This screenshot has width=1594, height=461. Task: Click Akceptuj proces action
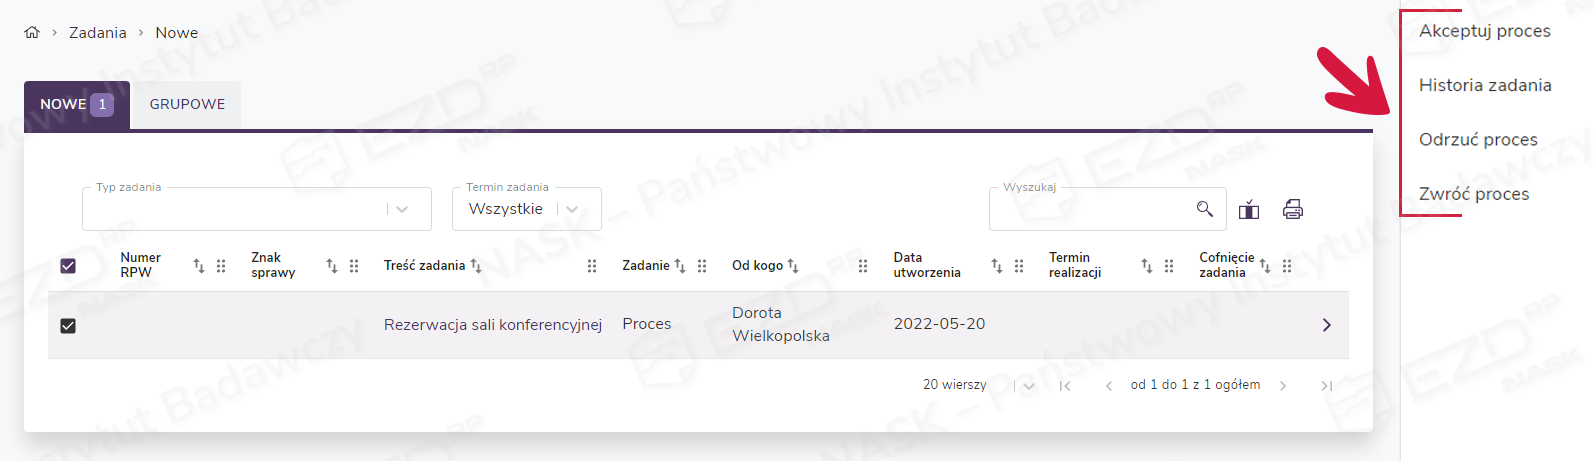click(x=1484, y=31)
